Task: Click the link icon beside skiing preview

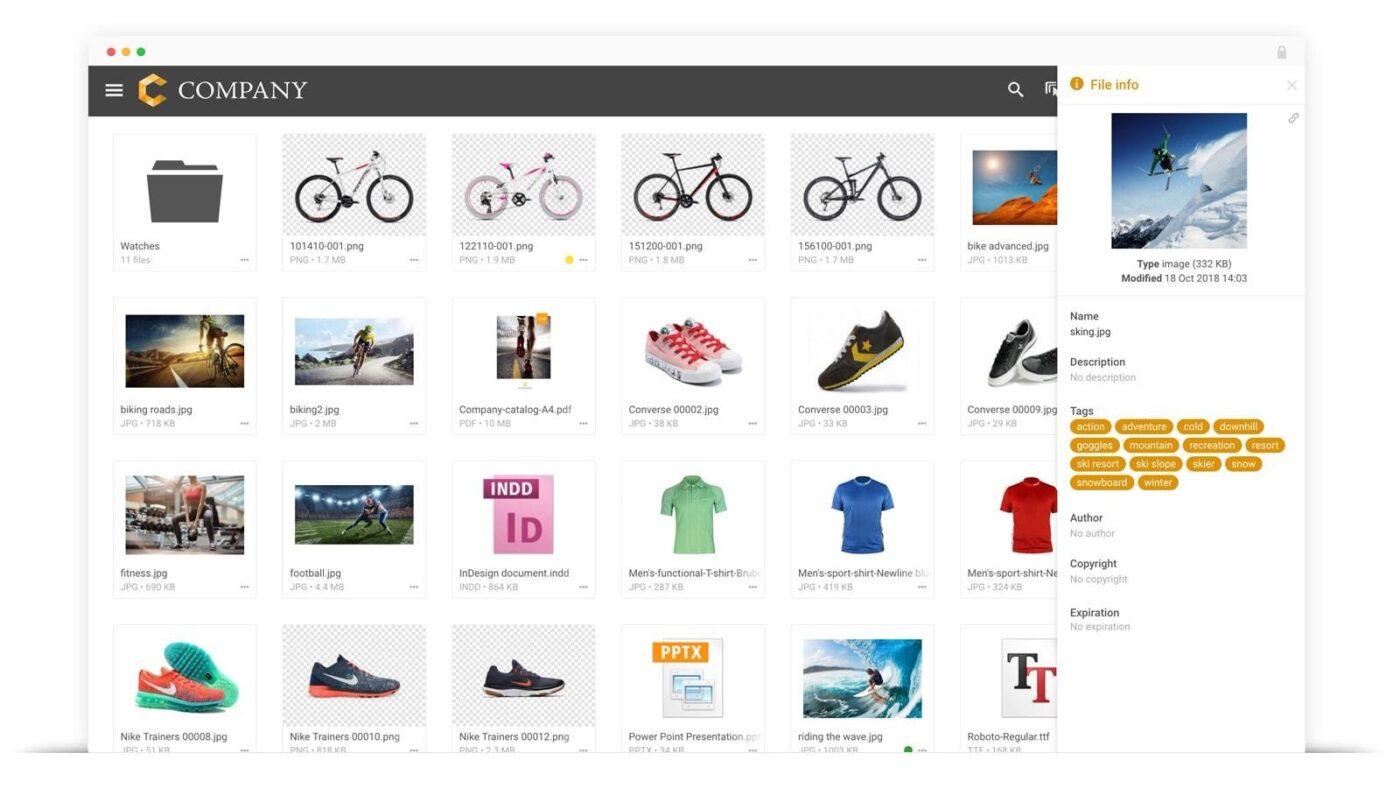Action: [1293, 118]
